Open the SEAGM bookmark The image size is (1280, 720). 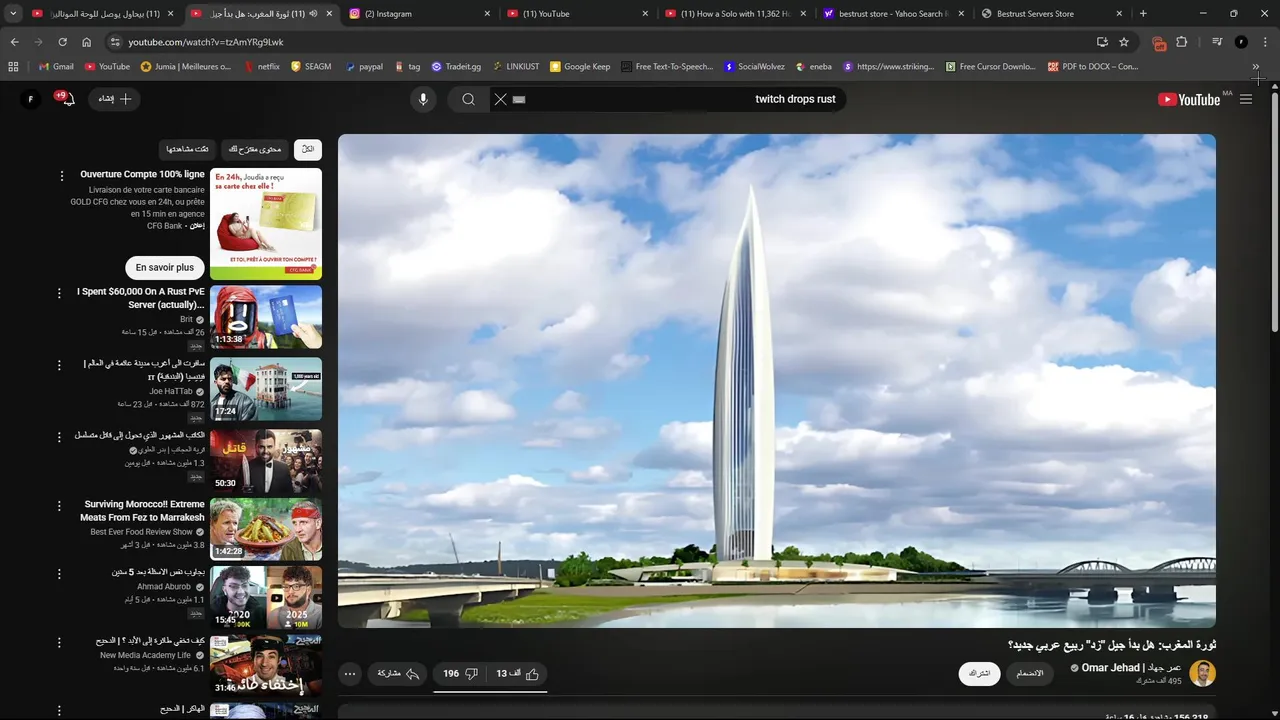[311, 67]
